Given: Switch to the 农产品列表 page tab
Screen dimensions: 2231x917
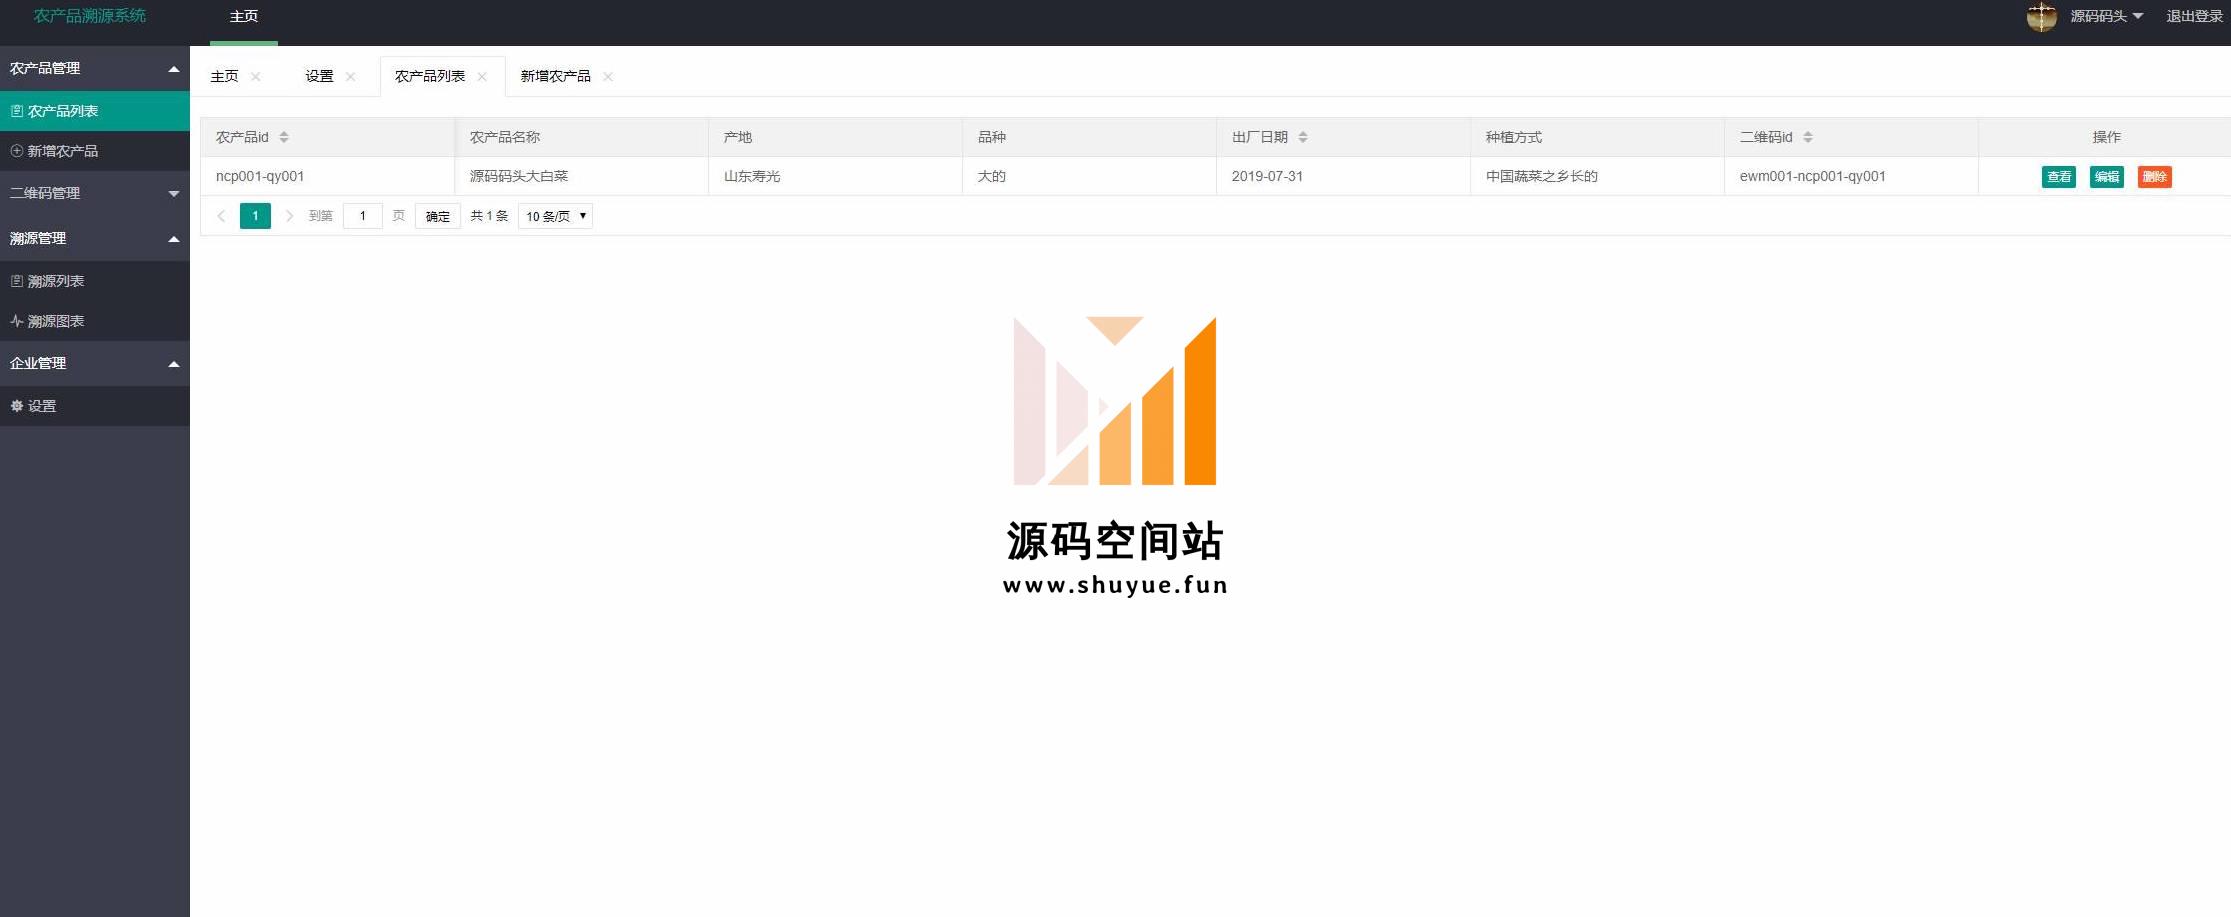Looking at the screenshot, I should [x=430, y=76].
